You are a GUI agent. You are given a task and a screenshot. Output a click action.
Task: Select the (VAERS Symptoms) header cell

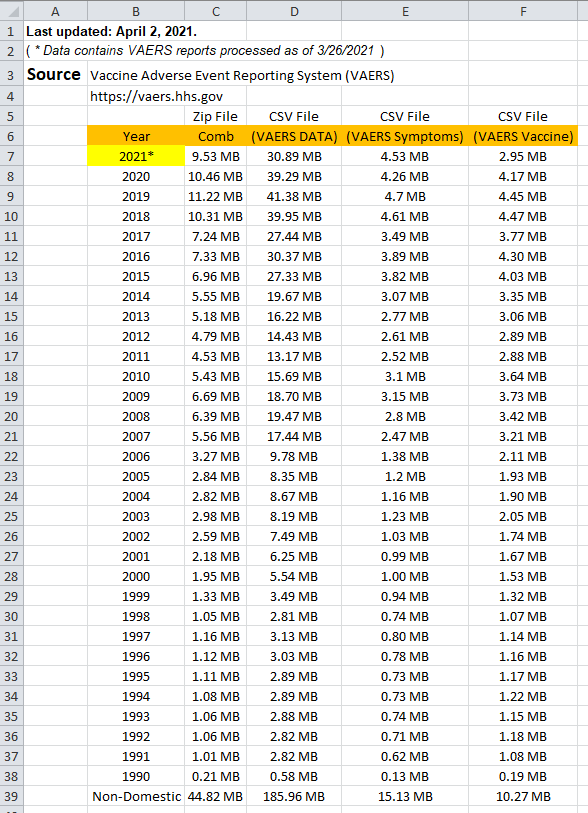click(405, 136)
